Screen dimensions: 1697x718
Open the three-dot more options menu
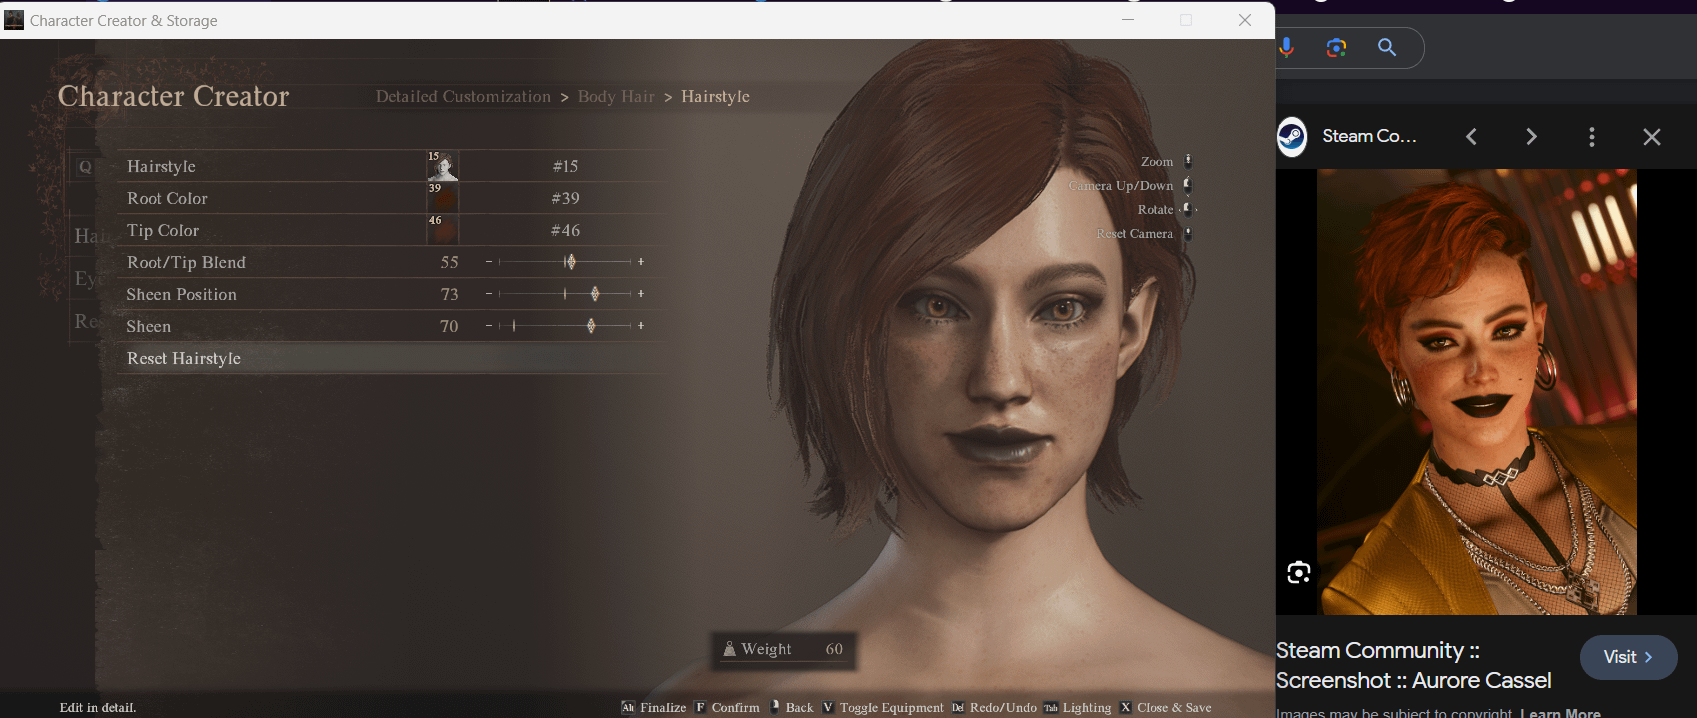pos(1591,137)
